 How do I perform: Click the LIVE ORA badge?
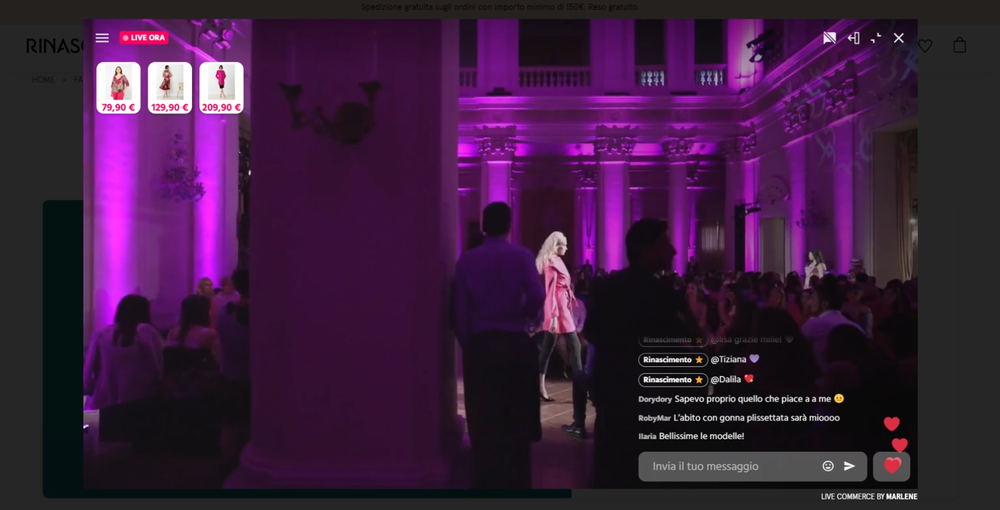[x=144, y=38]
